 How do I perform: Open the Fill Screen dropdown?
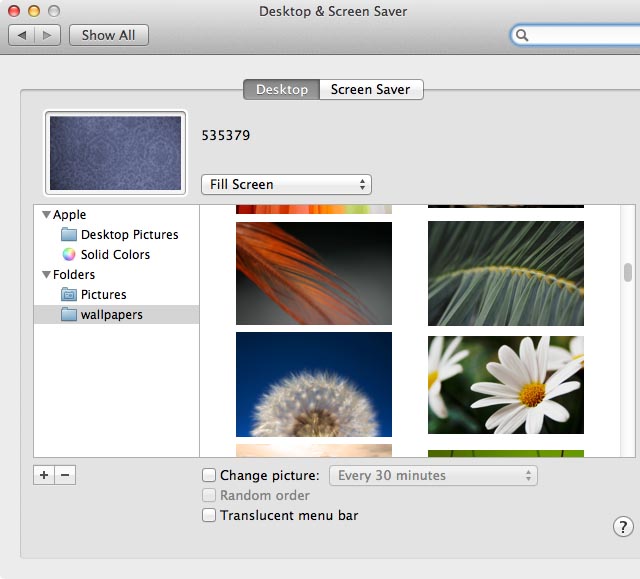click(286, 185)
